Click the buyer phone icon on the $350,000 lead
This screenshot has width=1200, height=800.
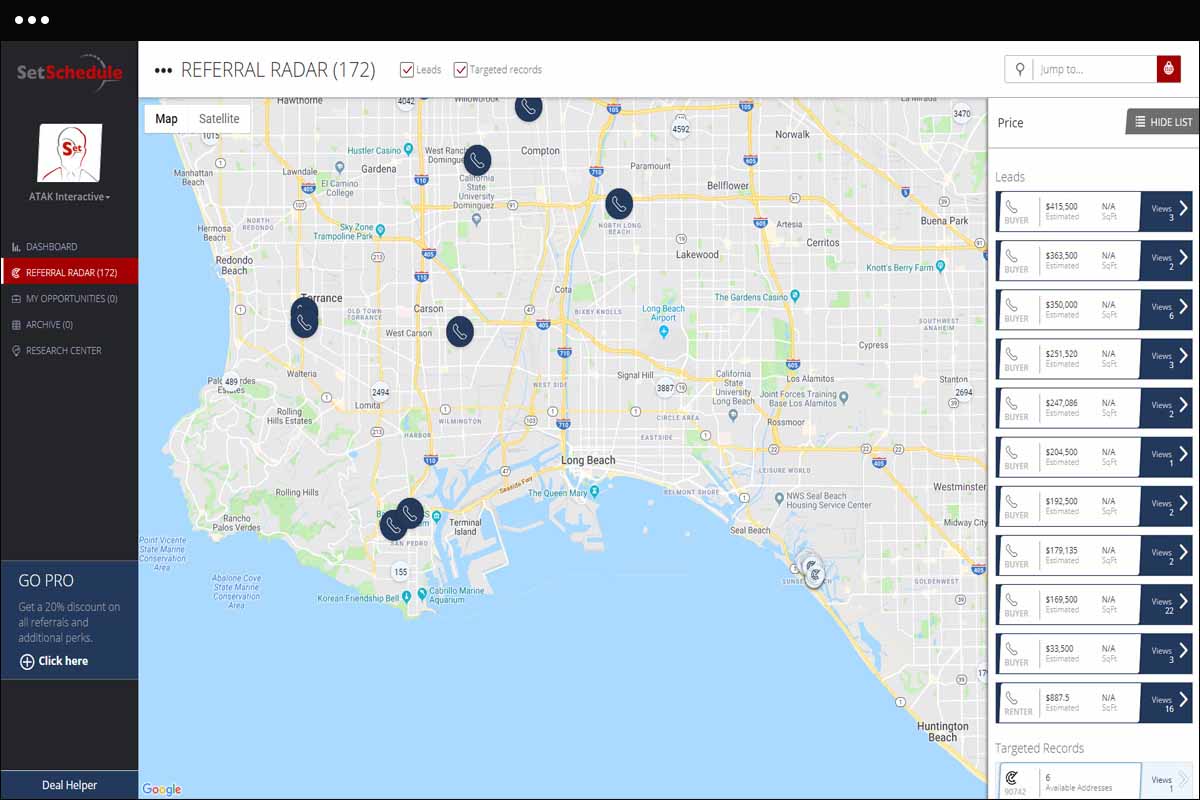(x=1011, y=305)
